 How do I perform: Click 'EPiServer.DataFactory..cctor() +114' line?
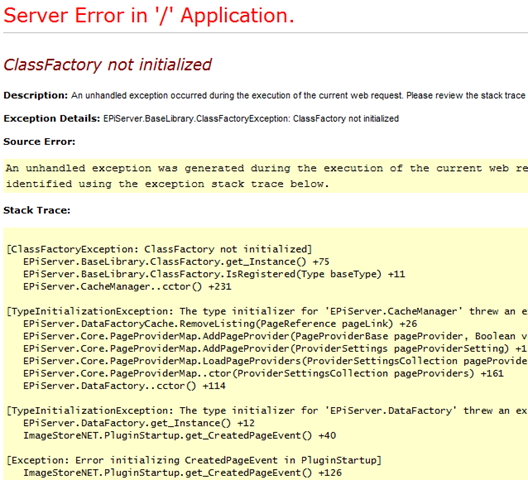124,386
